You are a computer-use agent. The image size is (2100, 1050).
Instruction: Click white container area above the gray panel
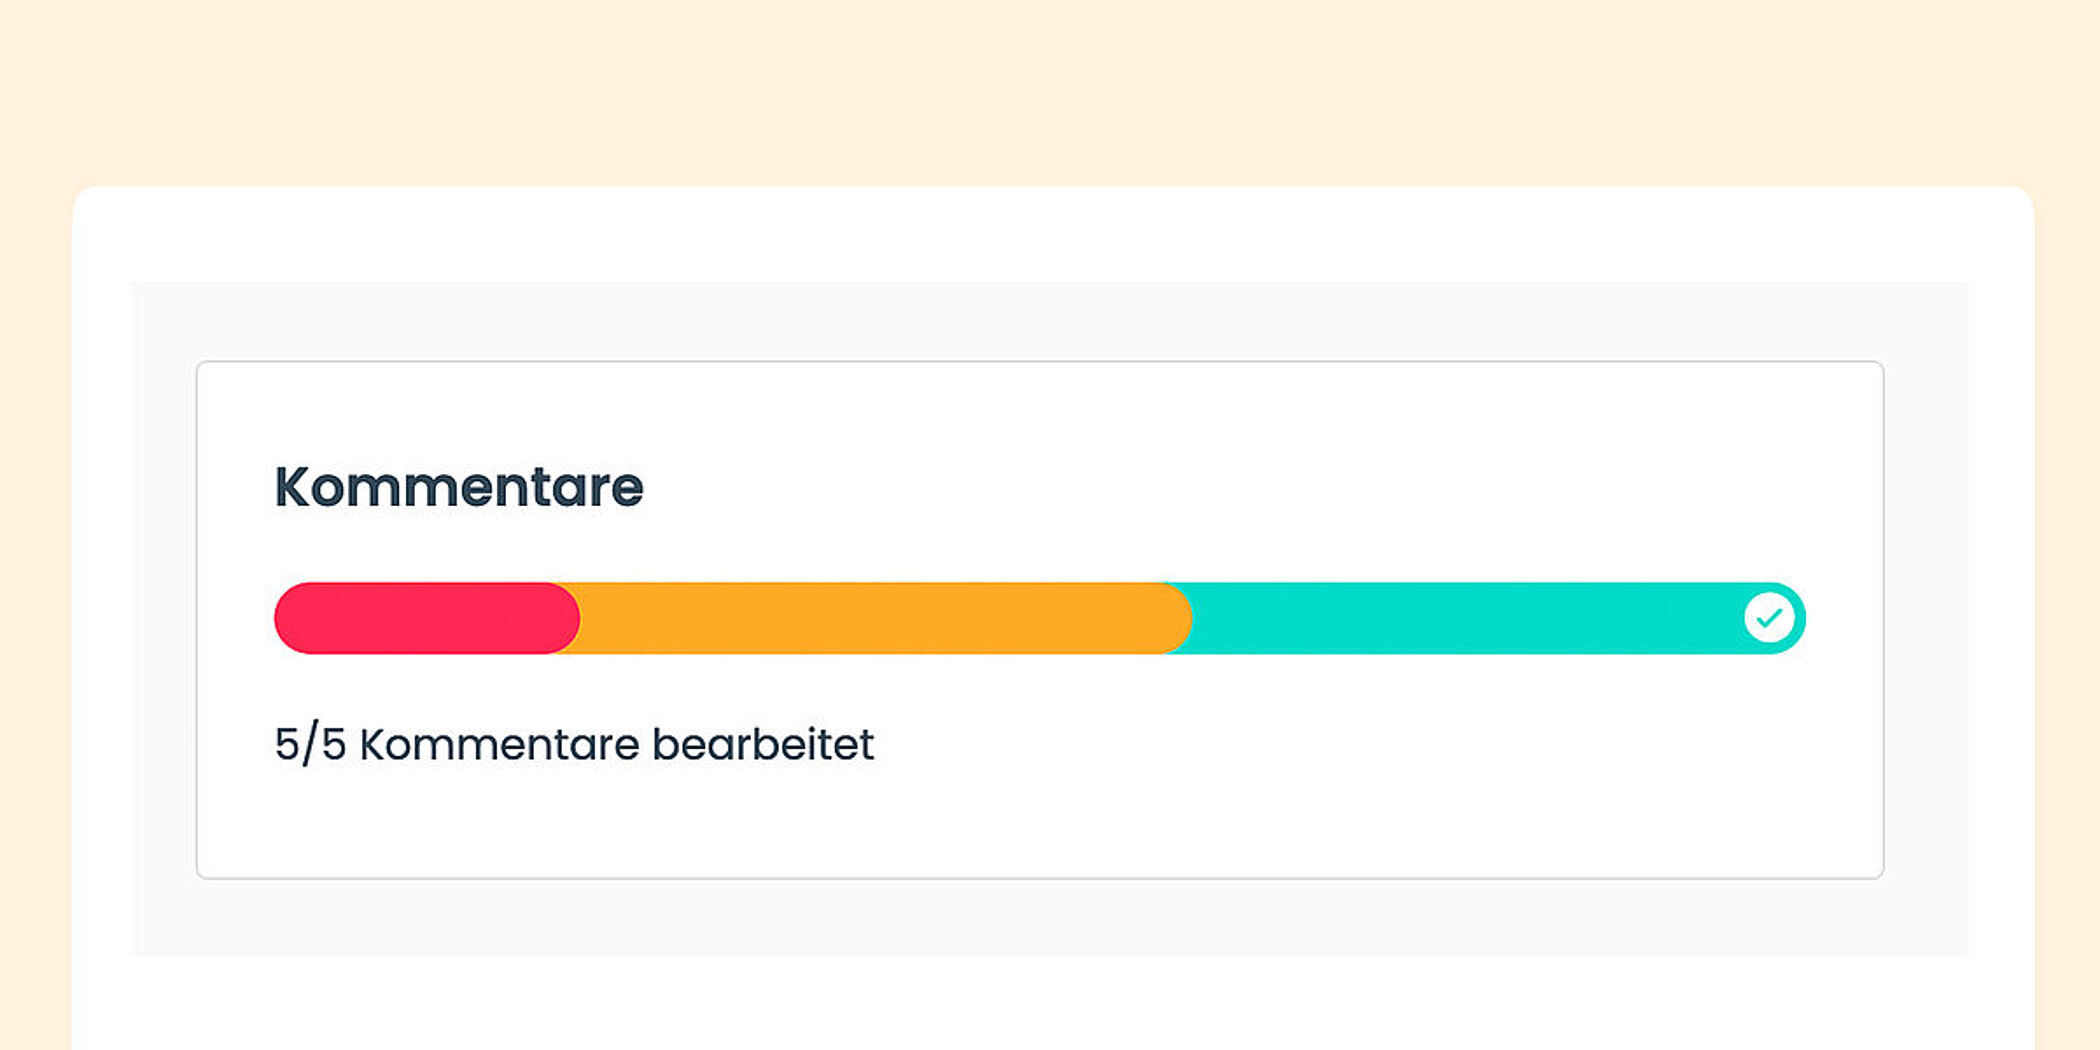point(1050,234)
